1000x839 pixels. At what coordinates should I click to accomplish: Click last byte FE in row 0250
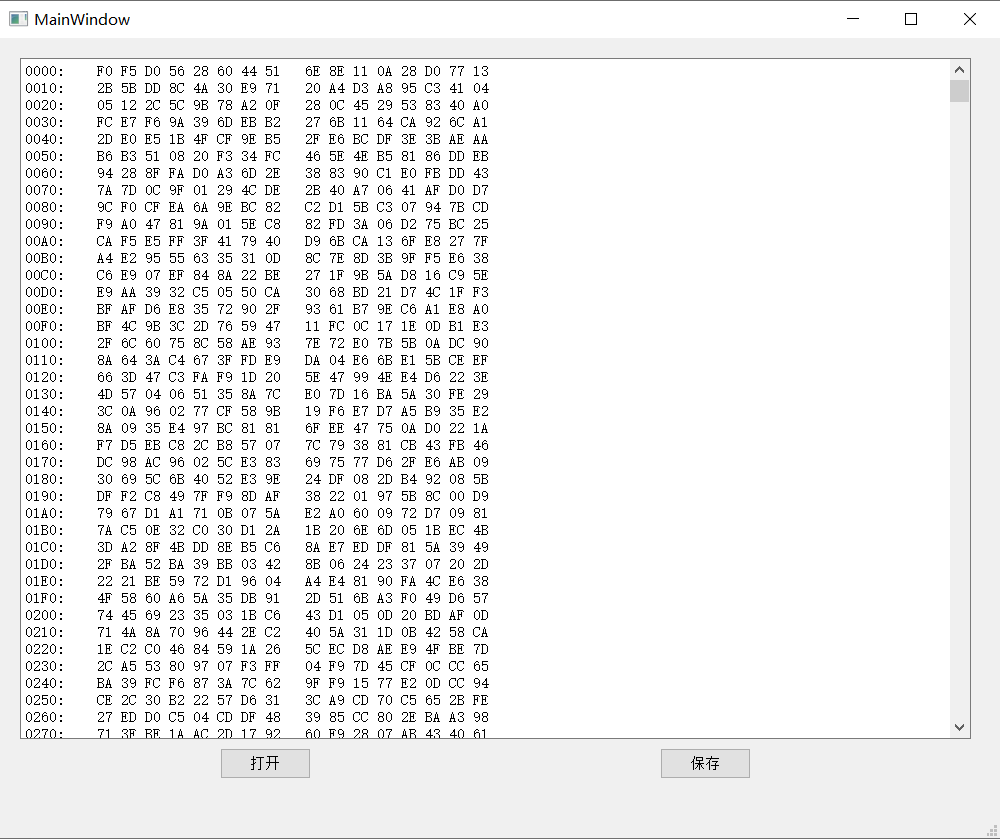(x=480, y=700)
